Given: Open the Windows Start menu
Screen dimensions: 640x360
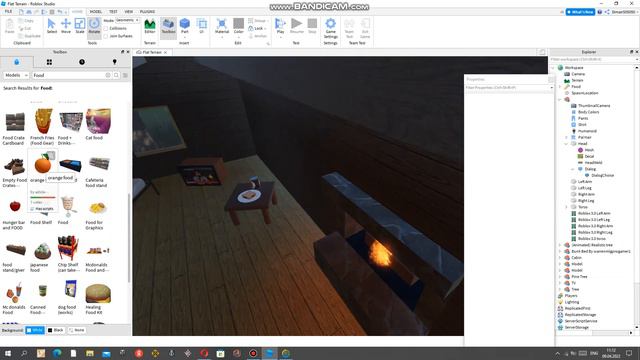Looking at the screenshot, I should coord(8,353).
